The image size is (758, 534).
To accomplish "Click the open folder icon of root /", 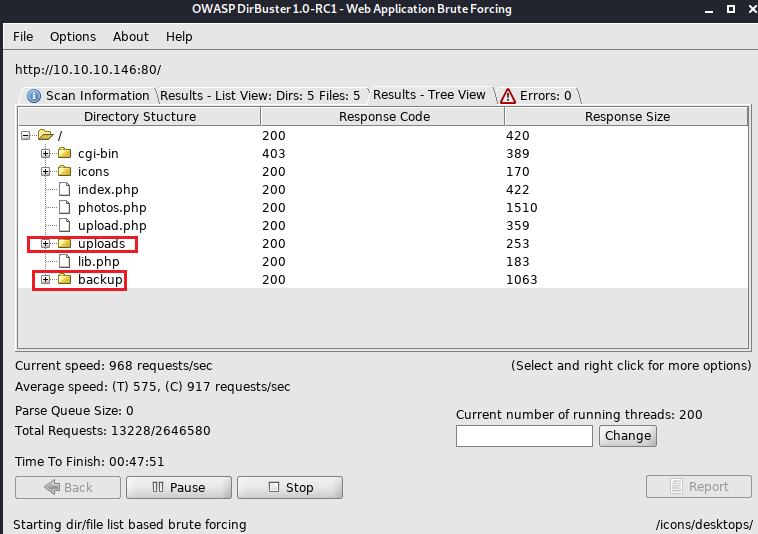I will click(45, 135).
